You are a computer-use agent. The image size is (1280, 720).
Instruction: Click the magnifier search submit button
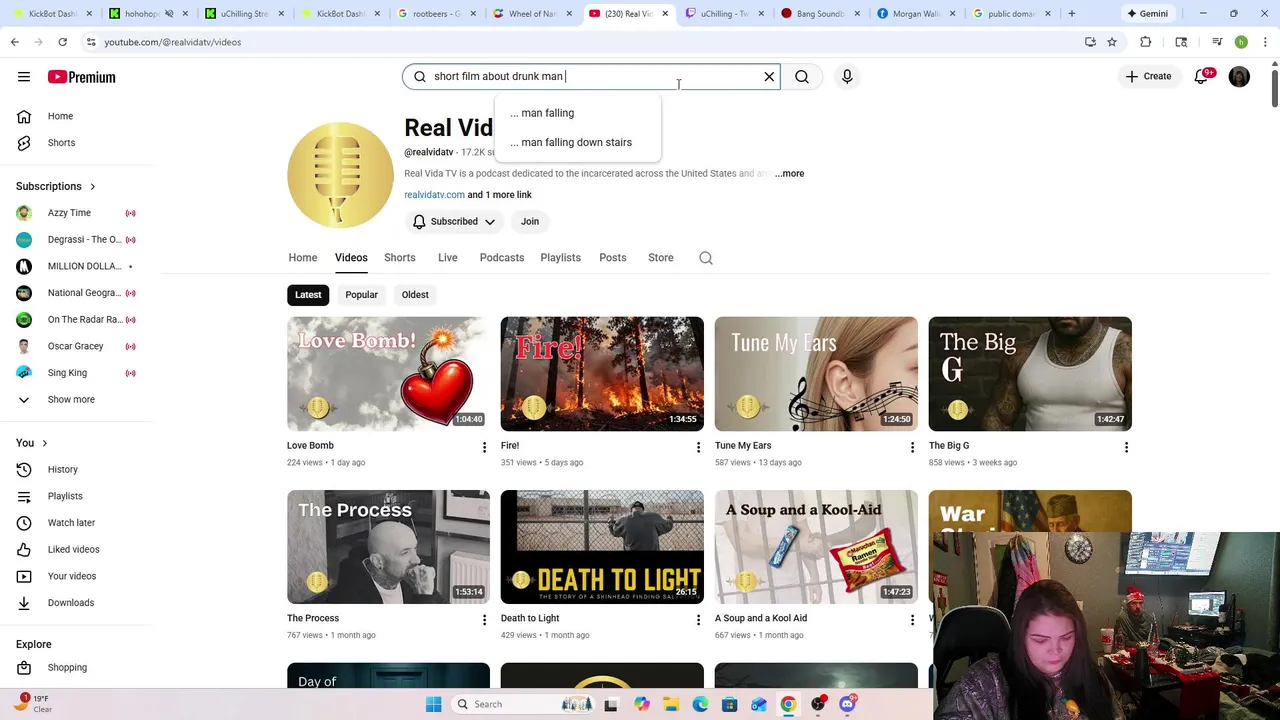[802, 76]
